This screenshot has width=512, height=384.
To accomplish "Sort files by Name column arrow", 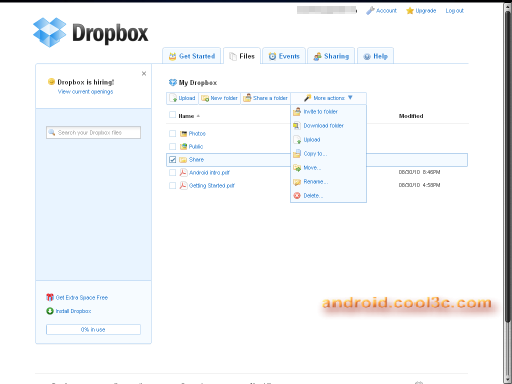I will [198, 116].
